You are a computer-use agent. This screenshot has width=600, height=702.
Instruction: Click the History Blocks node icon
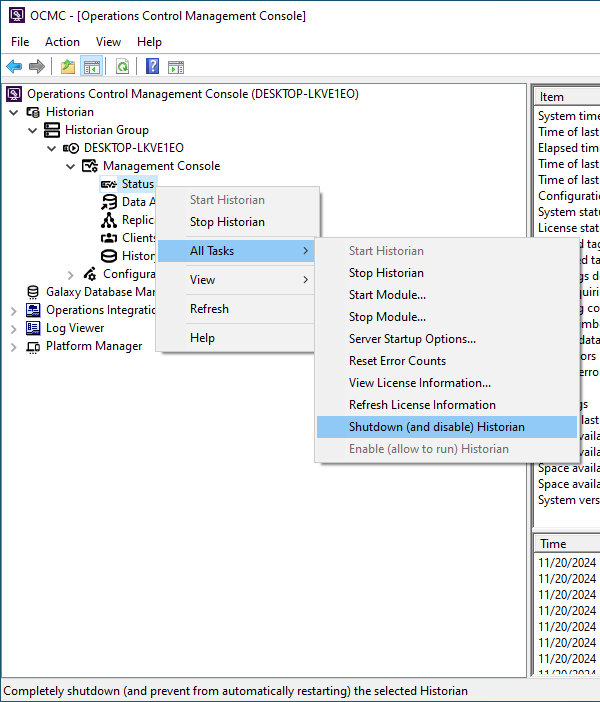pos(109,256)
